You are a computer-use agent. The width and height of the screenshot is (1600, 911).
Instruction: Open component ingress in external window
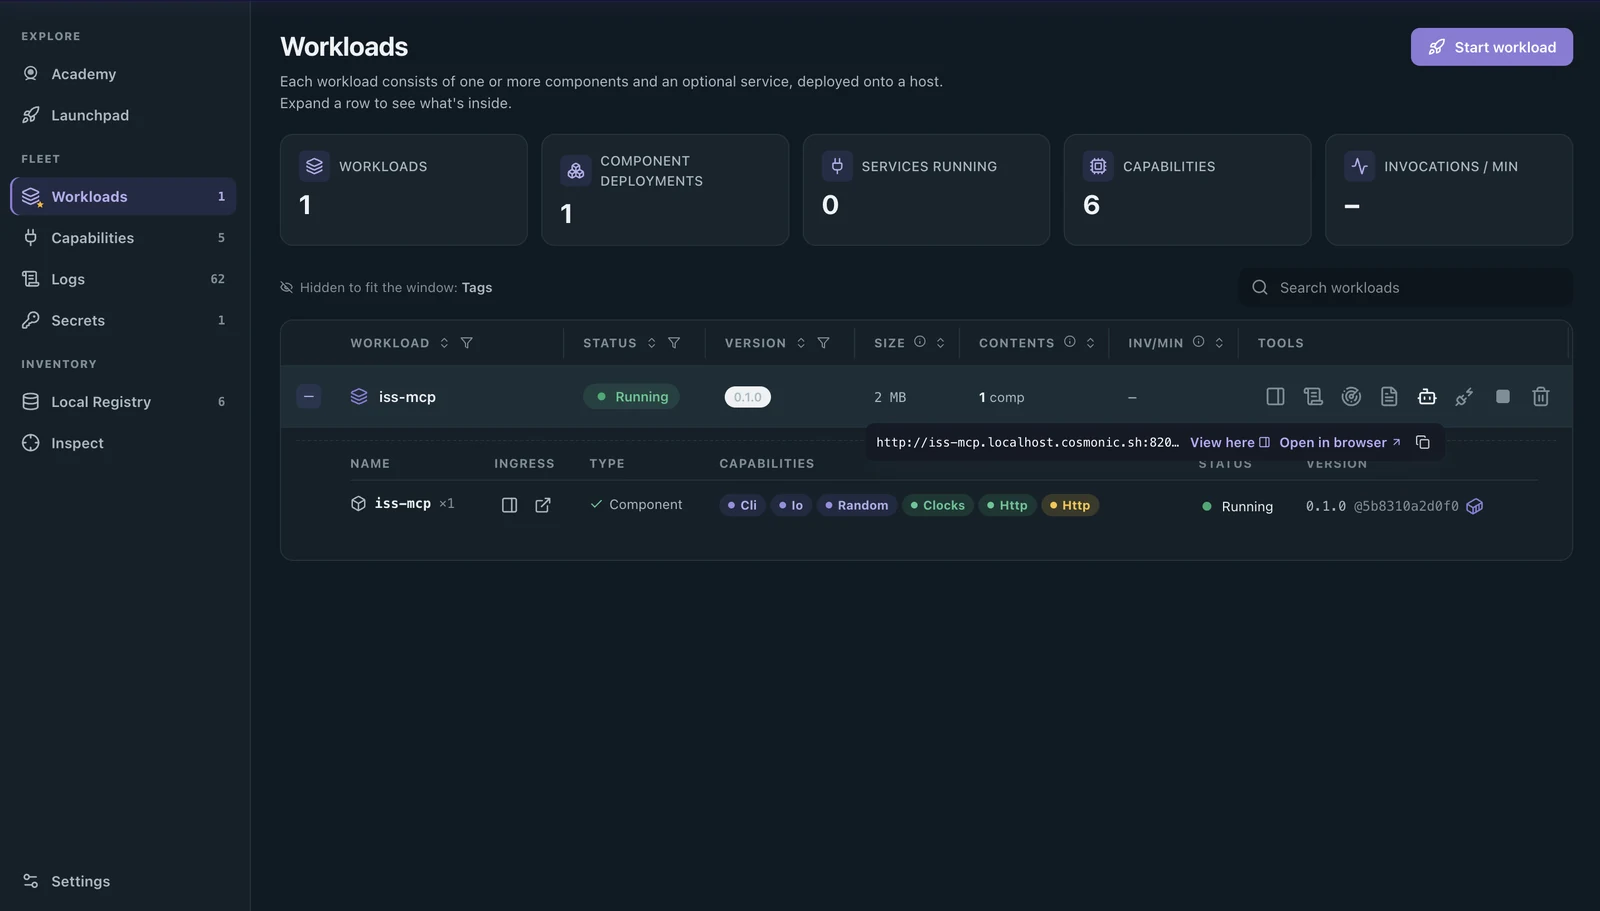point(543,505)
